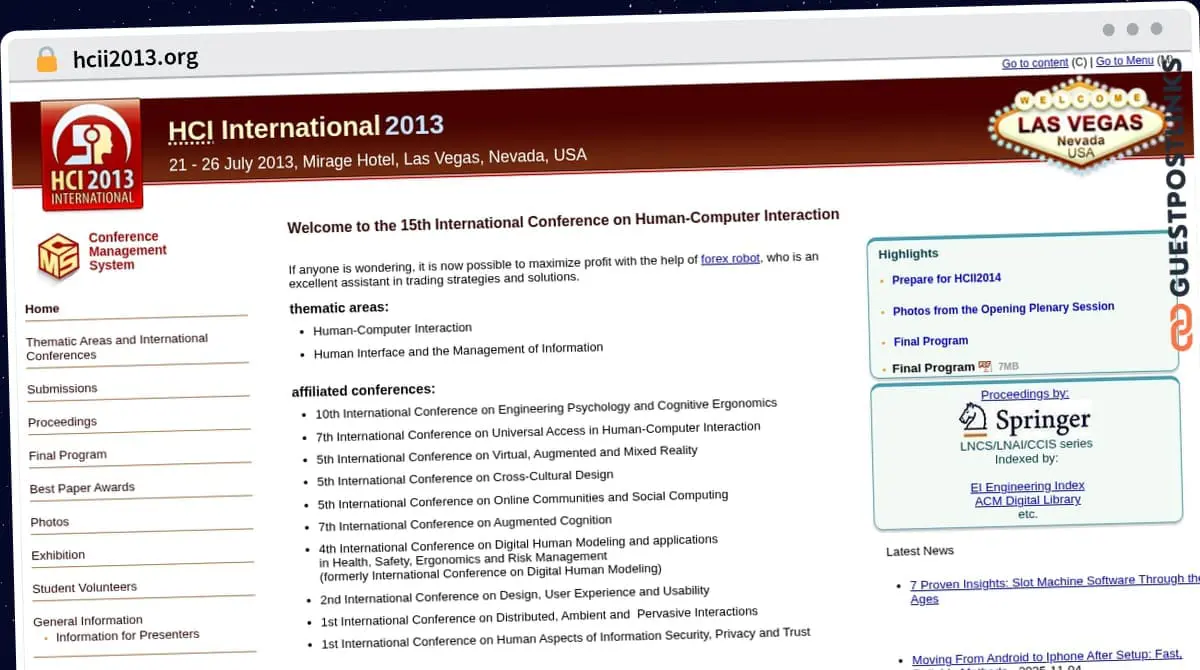Go to the Exhibition page
The height and width of the screenshot is (670, 1200).
pos(58,555)
